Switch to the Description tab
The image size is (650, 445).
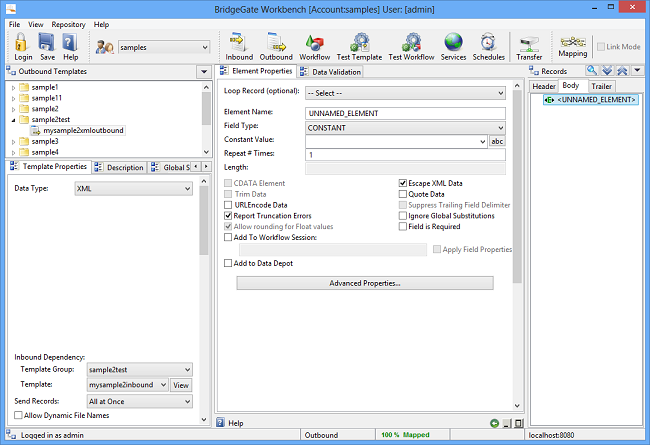119,167
